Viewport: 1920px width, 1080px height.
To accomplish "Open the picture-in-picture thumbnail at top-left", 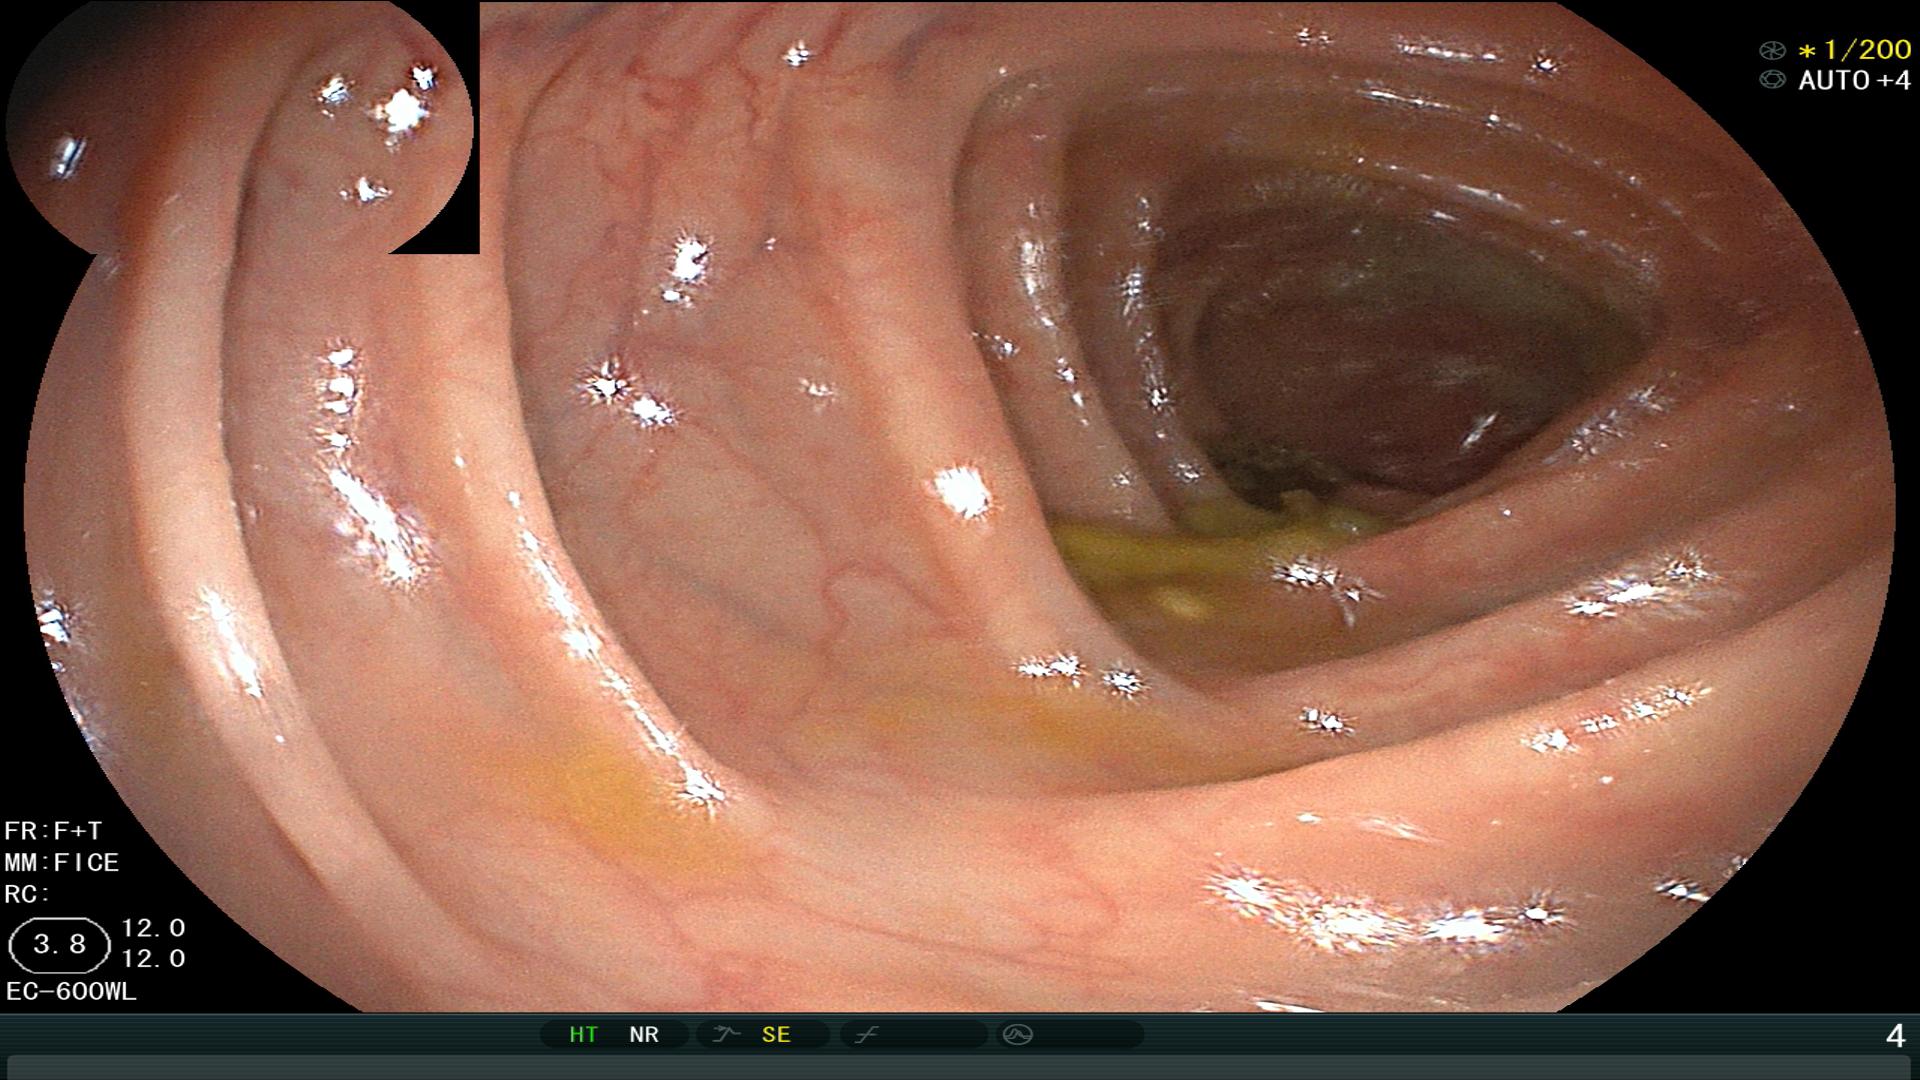I will point(241,128).
